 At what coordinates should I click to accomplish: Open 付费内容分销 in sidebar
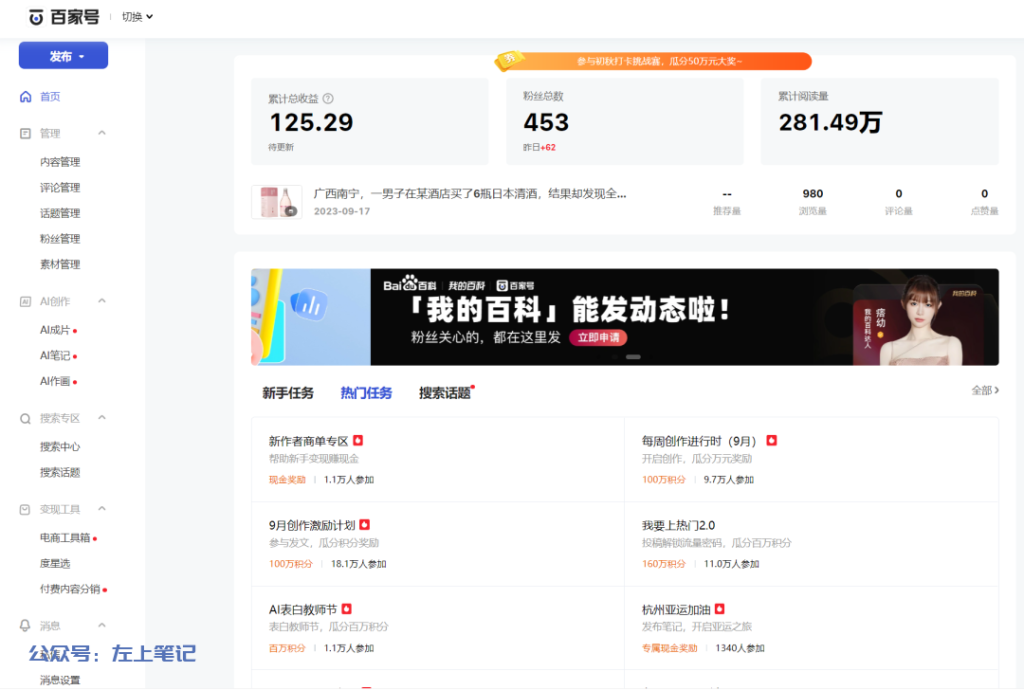73,589
